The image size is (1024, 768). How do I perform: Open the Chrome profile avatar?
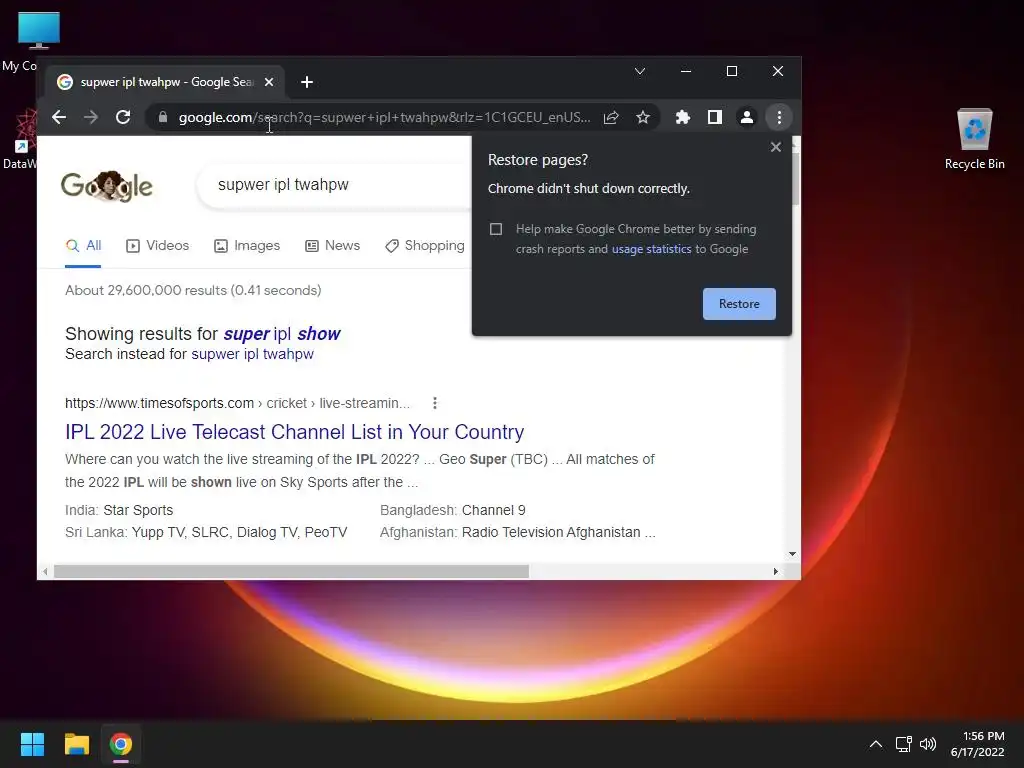coord(746,118)
